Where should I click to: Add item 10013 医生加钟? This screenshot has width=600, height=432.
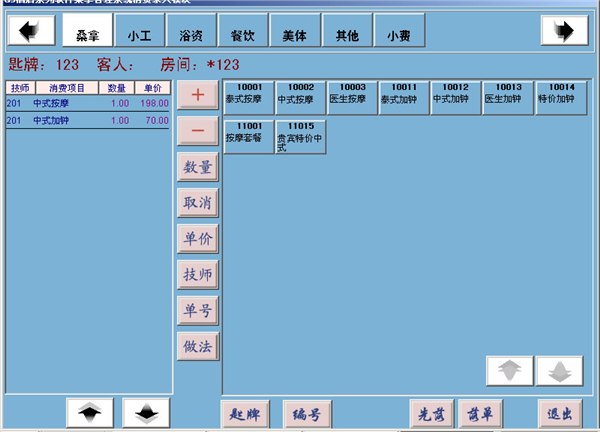click(508, 98)
